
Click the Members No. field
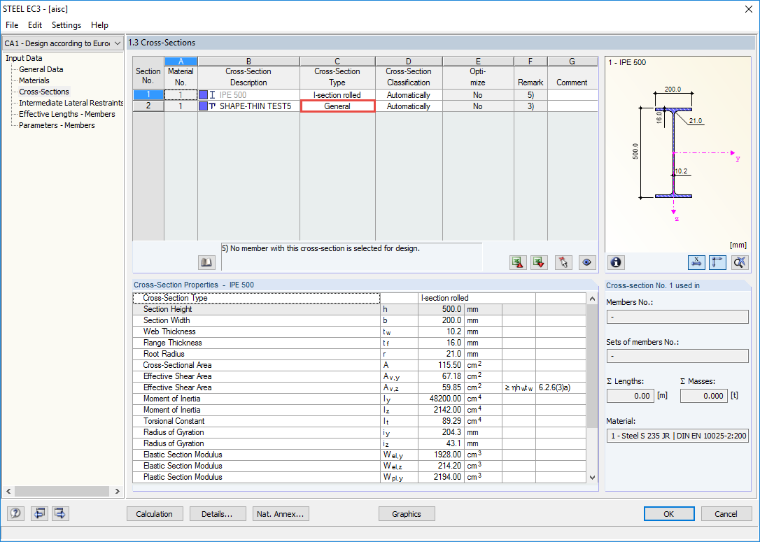[677, 317]
